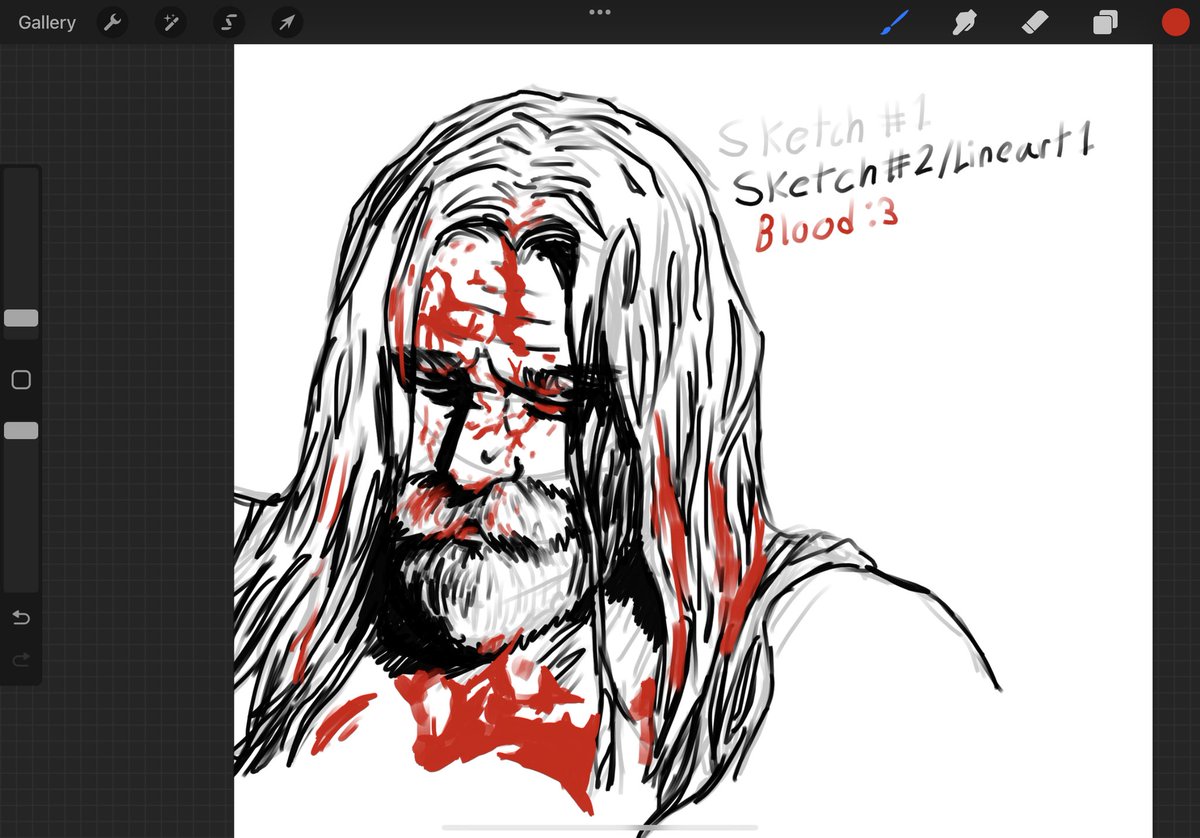The height and width of the screenshot is (838, 1200).
Task: Return to the Gallery
Action: point(47,22)
